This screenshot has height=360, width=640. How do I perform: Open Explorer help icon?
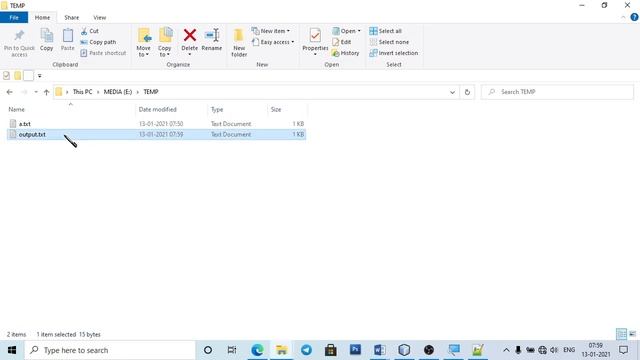[x=634, y=18]
